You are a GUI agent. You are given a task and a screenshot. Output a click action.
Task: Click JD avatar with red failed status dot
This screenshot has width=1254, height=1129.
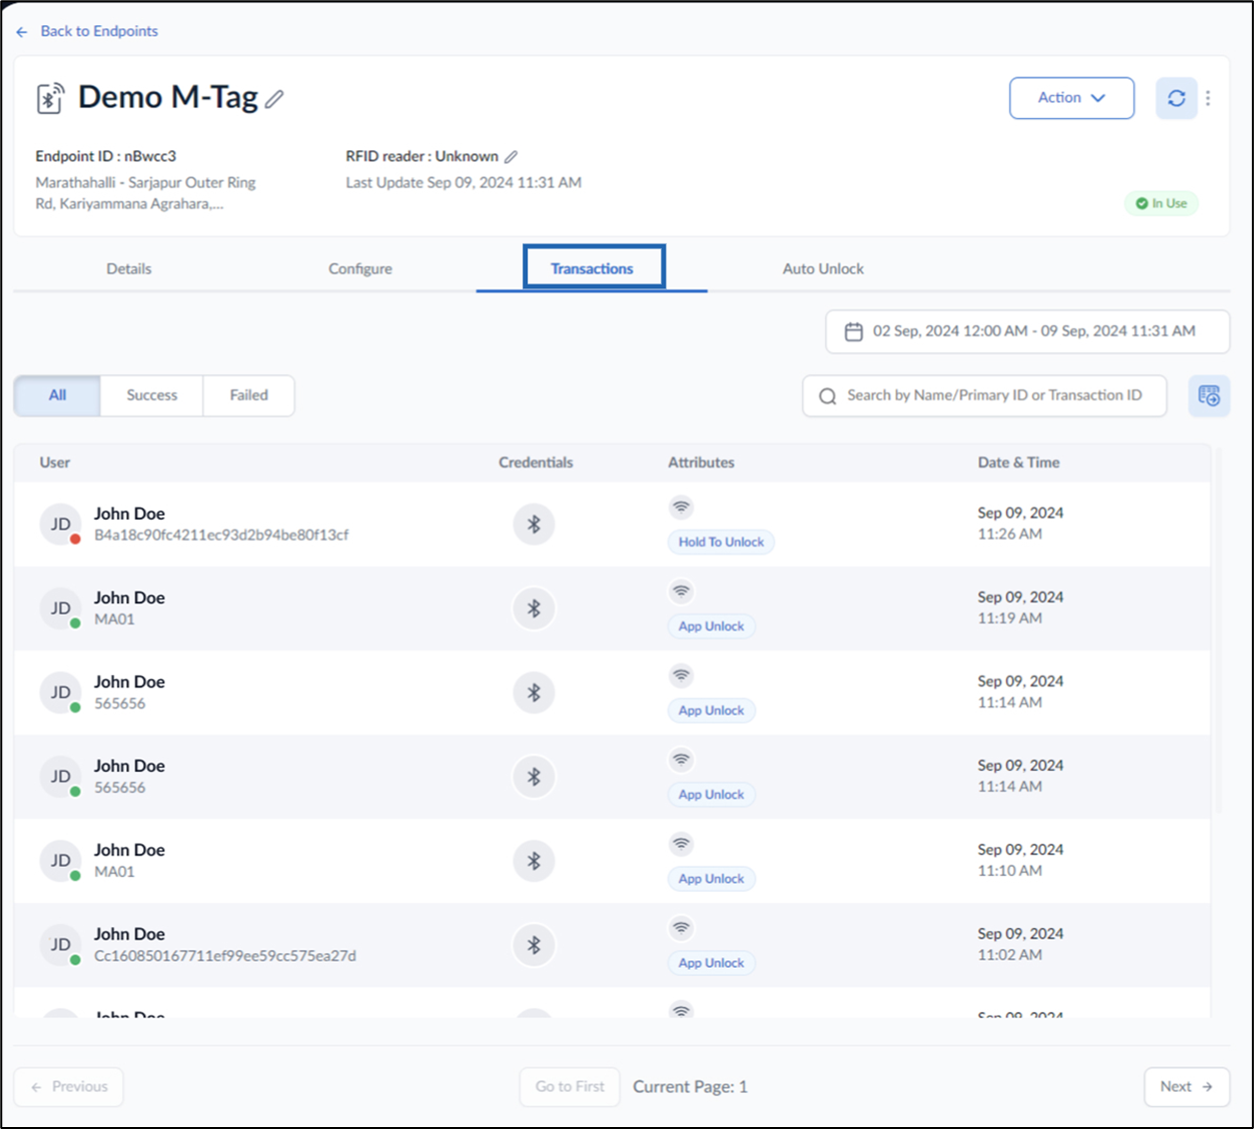click(61, 524)
